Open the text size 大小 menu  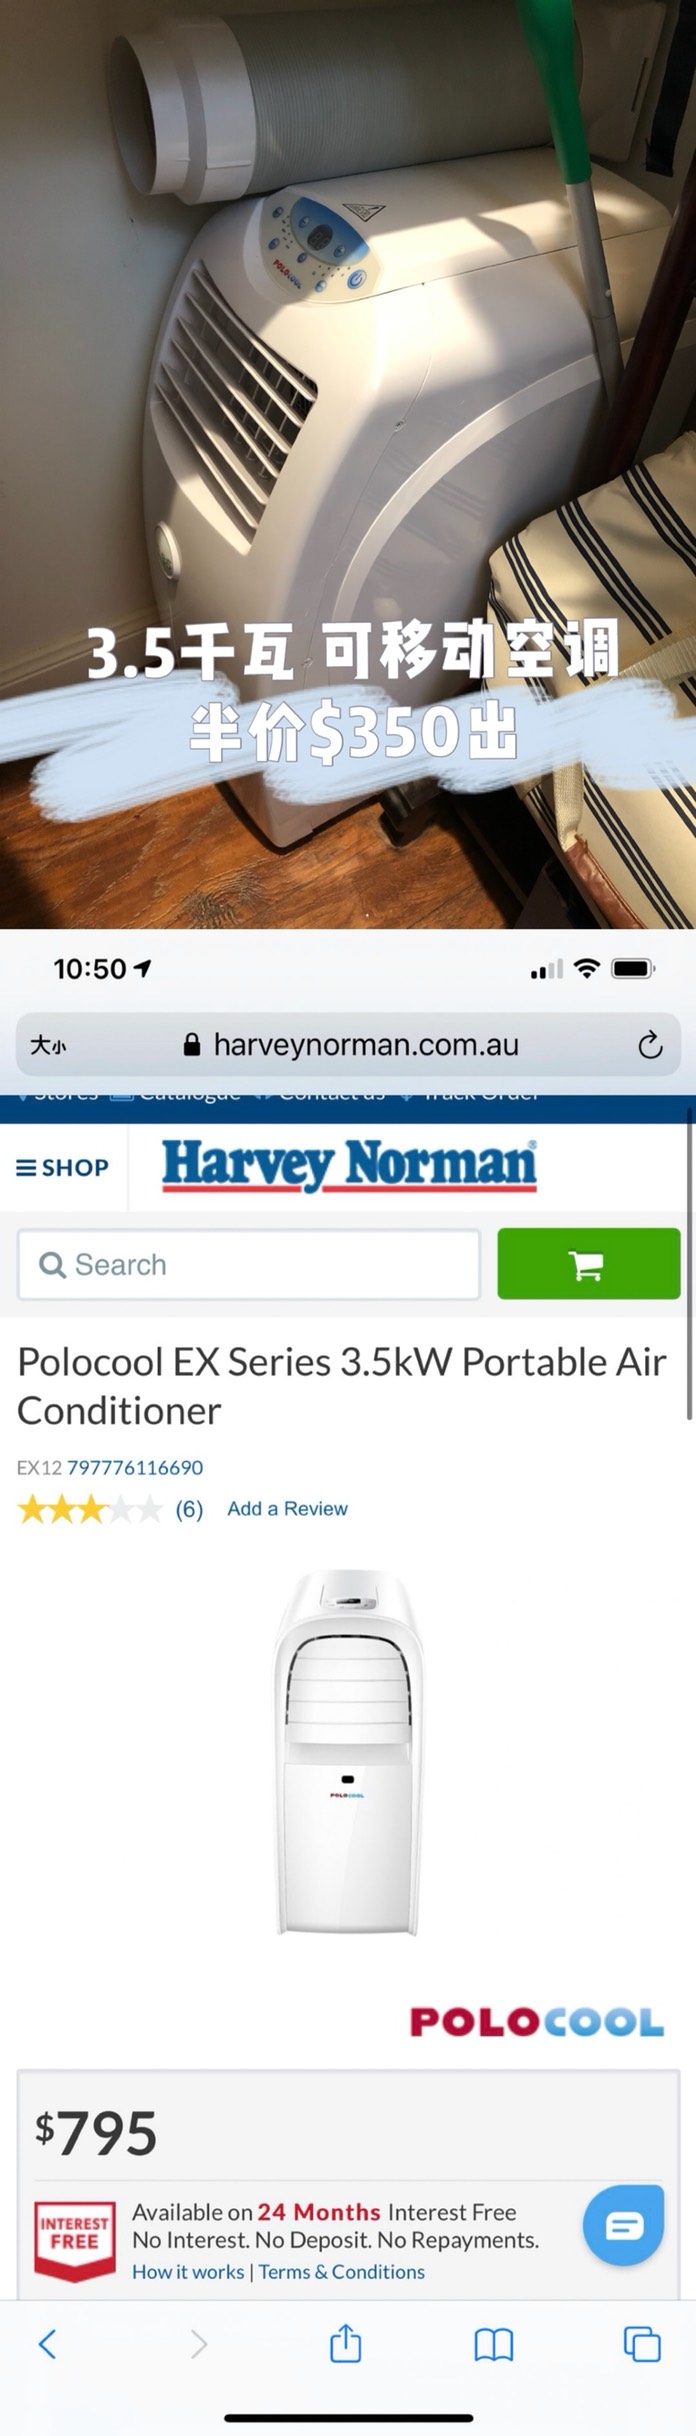48,1045
